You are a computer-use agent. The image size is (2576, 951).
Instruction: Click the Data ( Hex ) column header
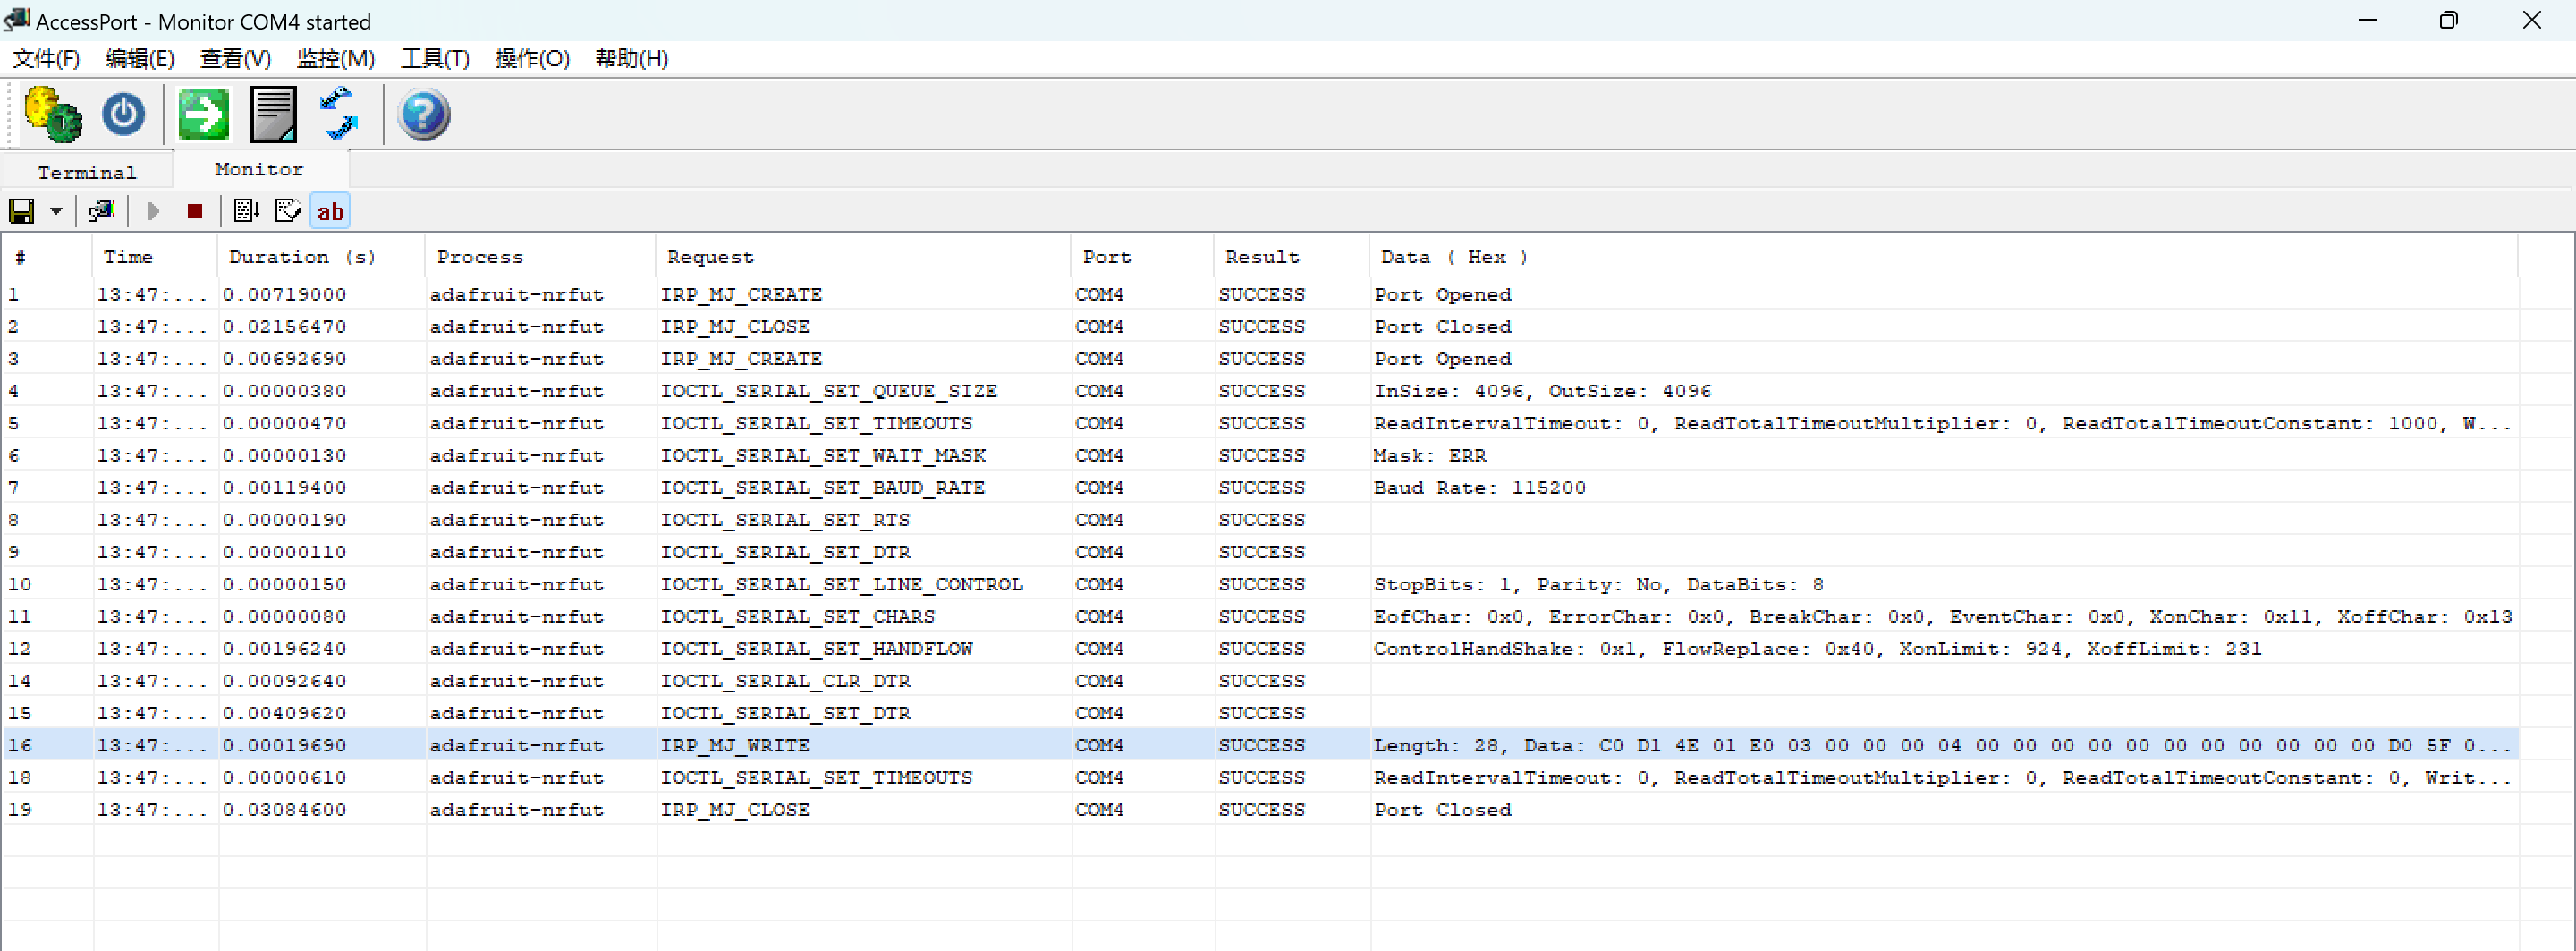point(1943,257)
